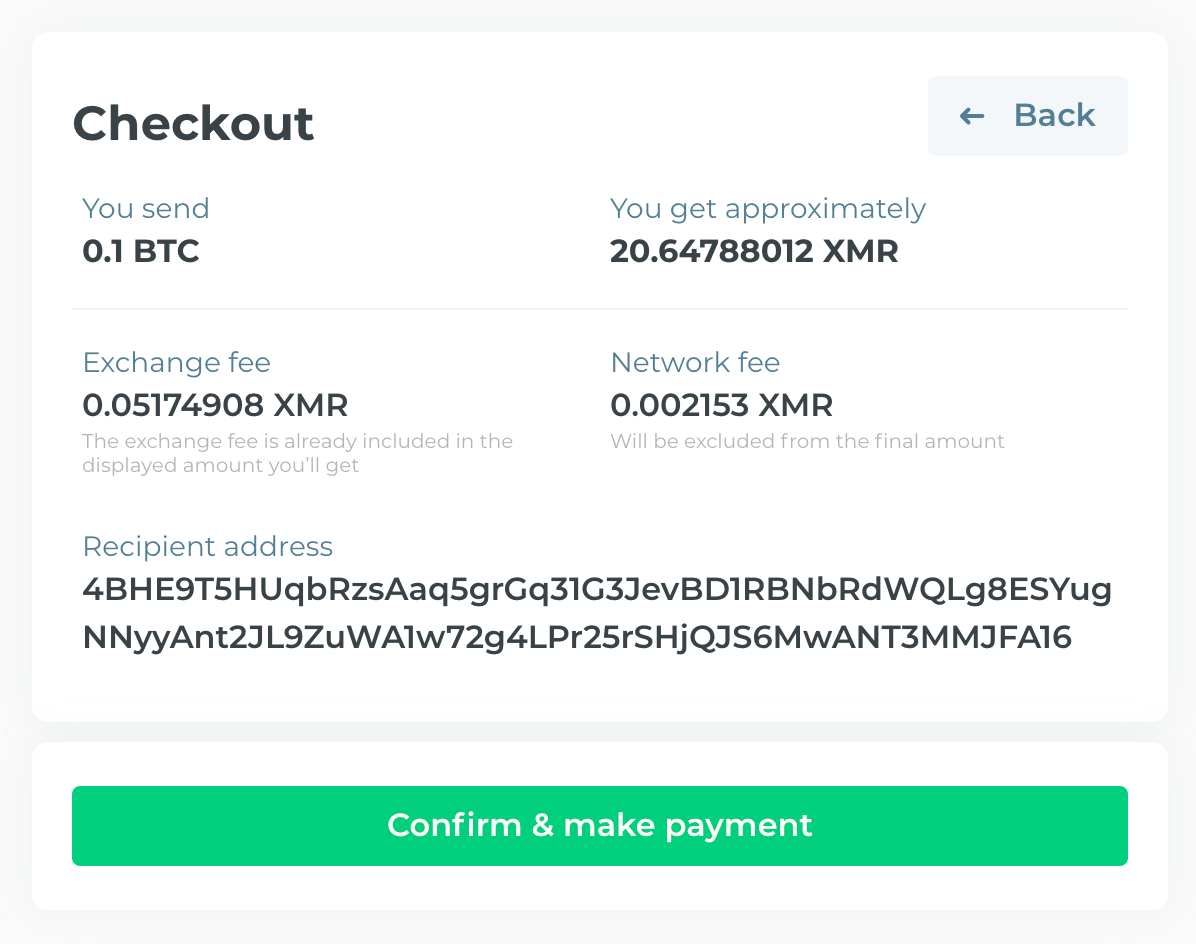1196x944 pixels.
Task: Click the BTC unit of the send amount
Action: click(x=167, y=251)
